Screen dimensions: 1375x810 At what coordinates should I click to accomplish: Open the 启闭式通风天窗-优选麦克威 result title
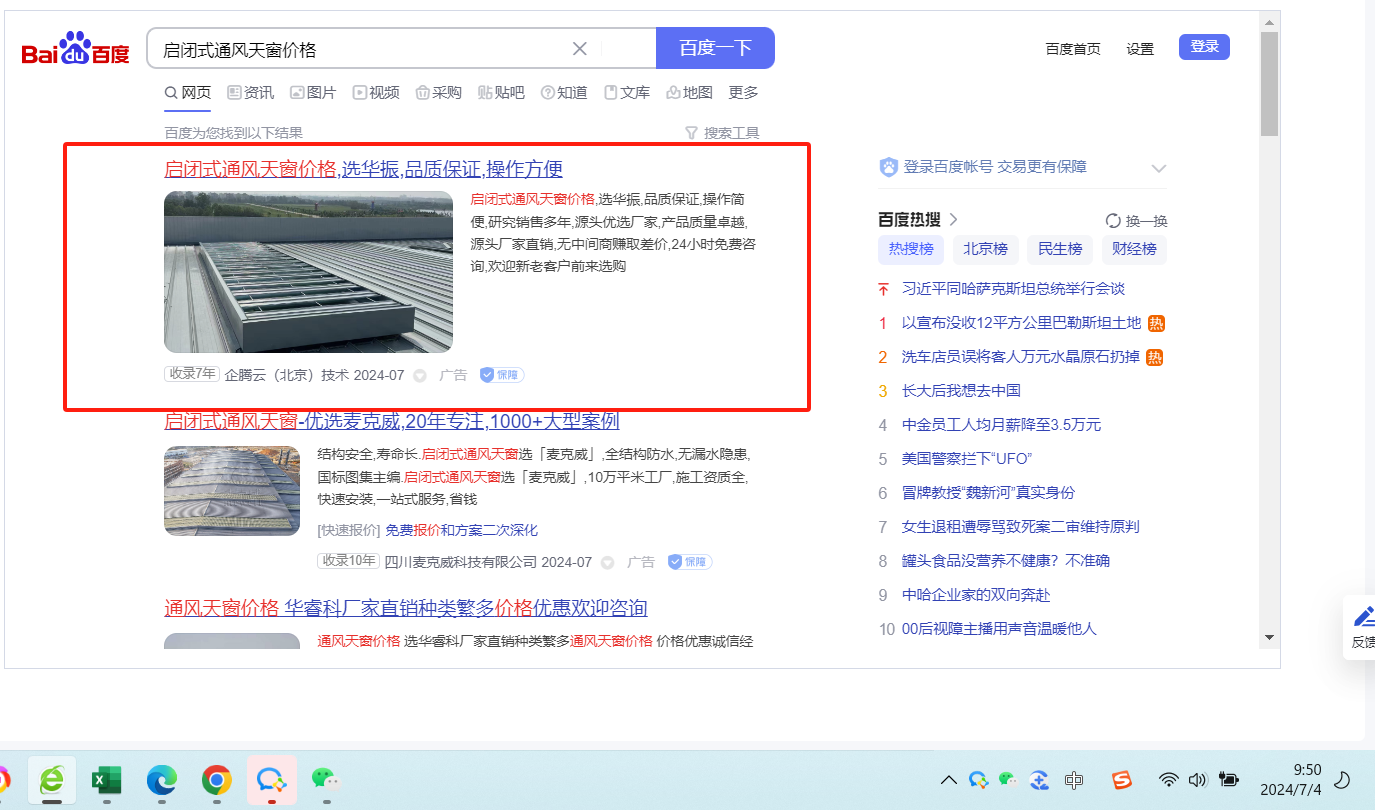pos(392,421)
